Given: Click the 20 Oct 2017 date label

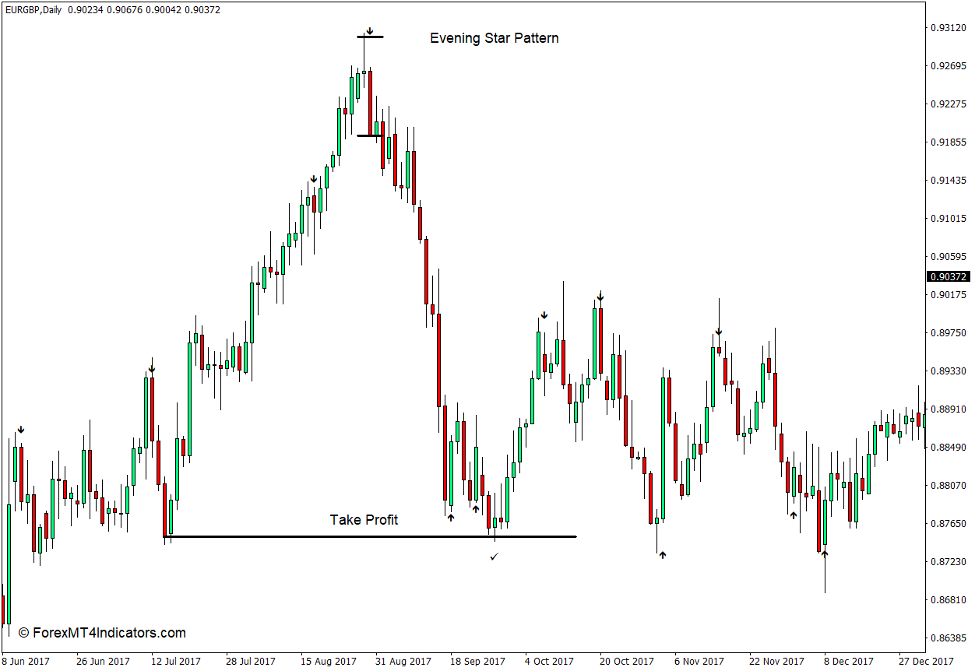Looking at the screenshot, I should click(627, 661).
